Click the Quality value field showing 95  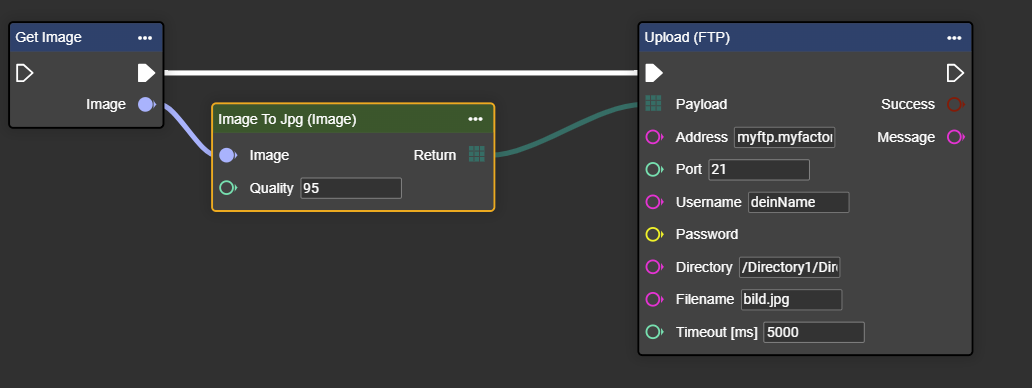point(351,188)
